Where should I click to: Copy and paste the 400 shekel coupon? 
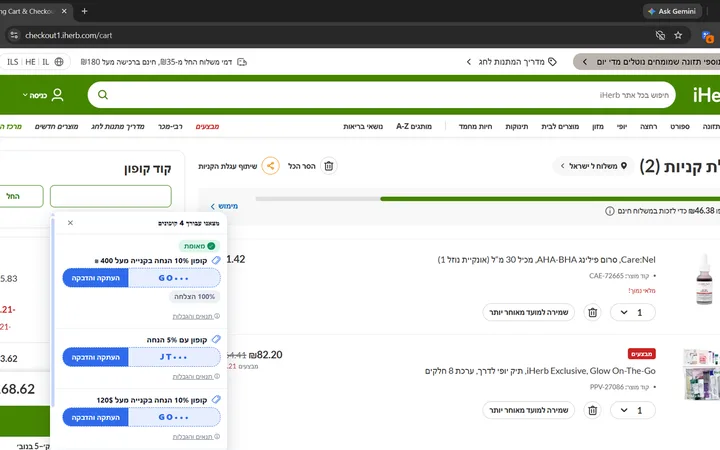pos(96,278)
